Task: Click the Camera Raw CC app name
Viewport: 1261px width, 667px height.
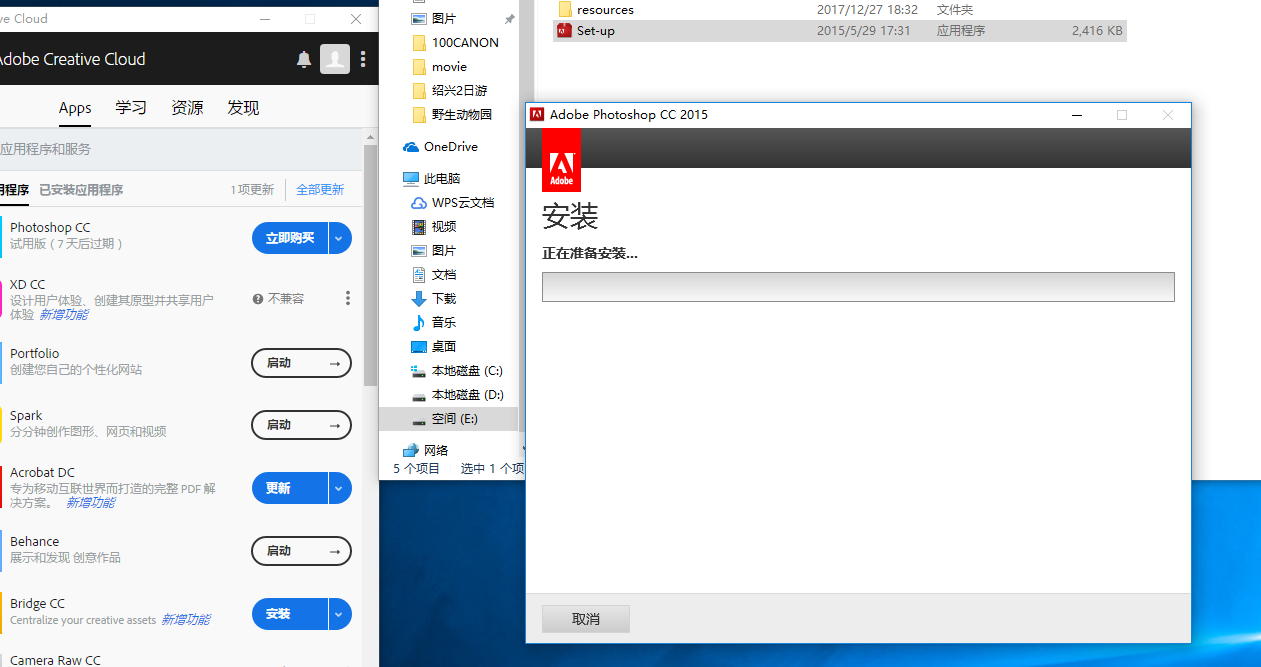Action: [55, 660]
